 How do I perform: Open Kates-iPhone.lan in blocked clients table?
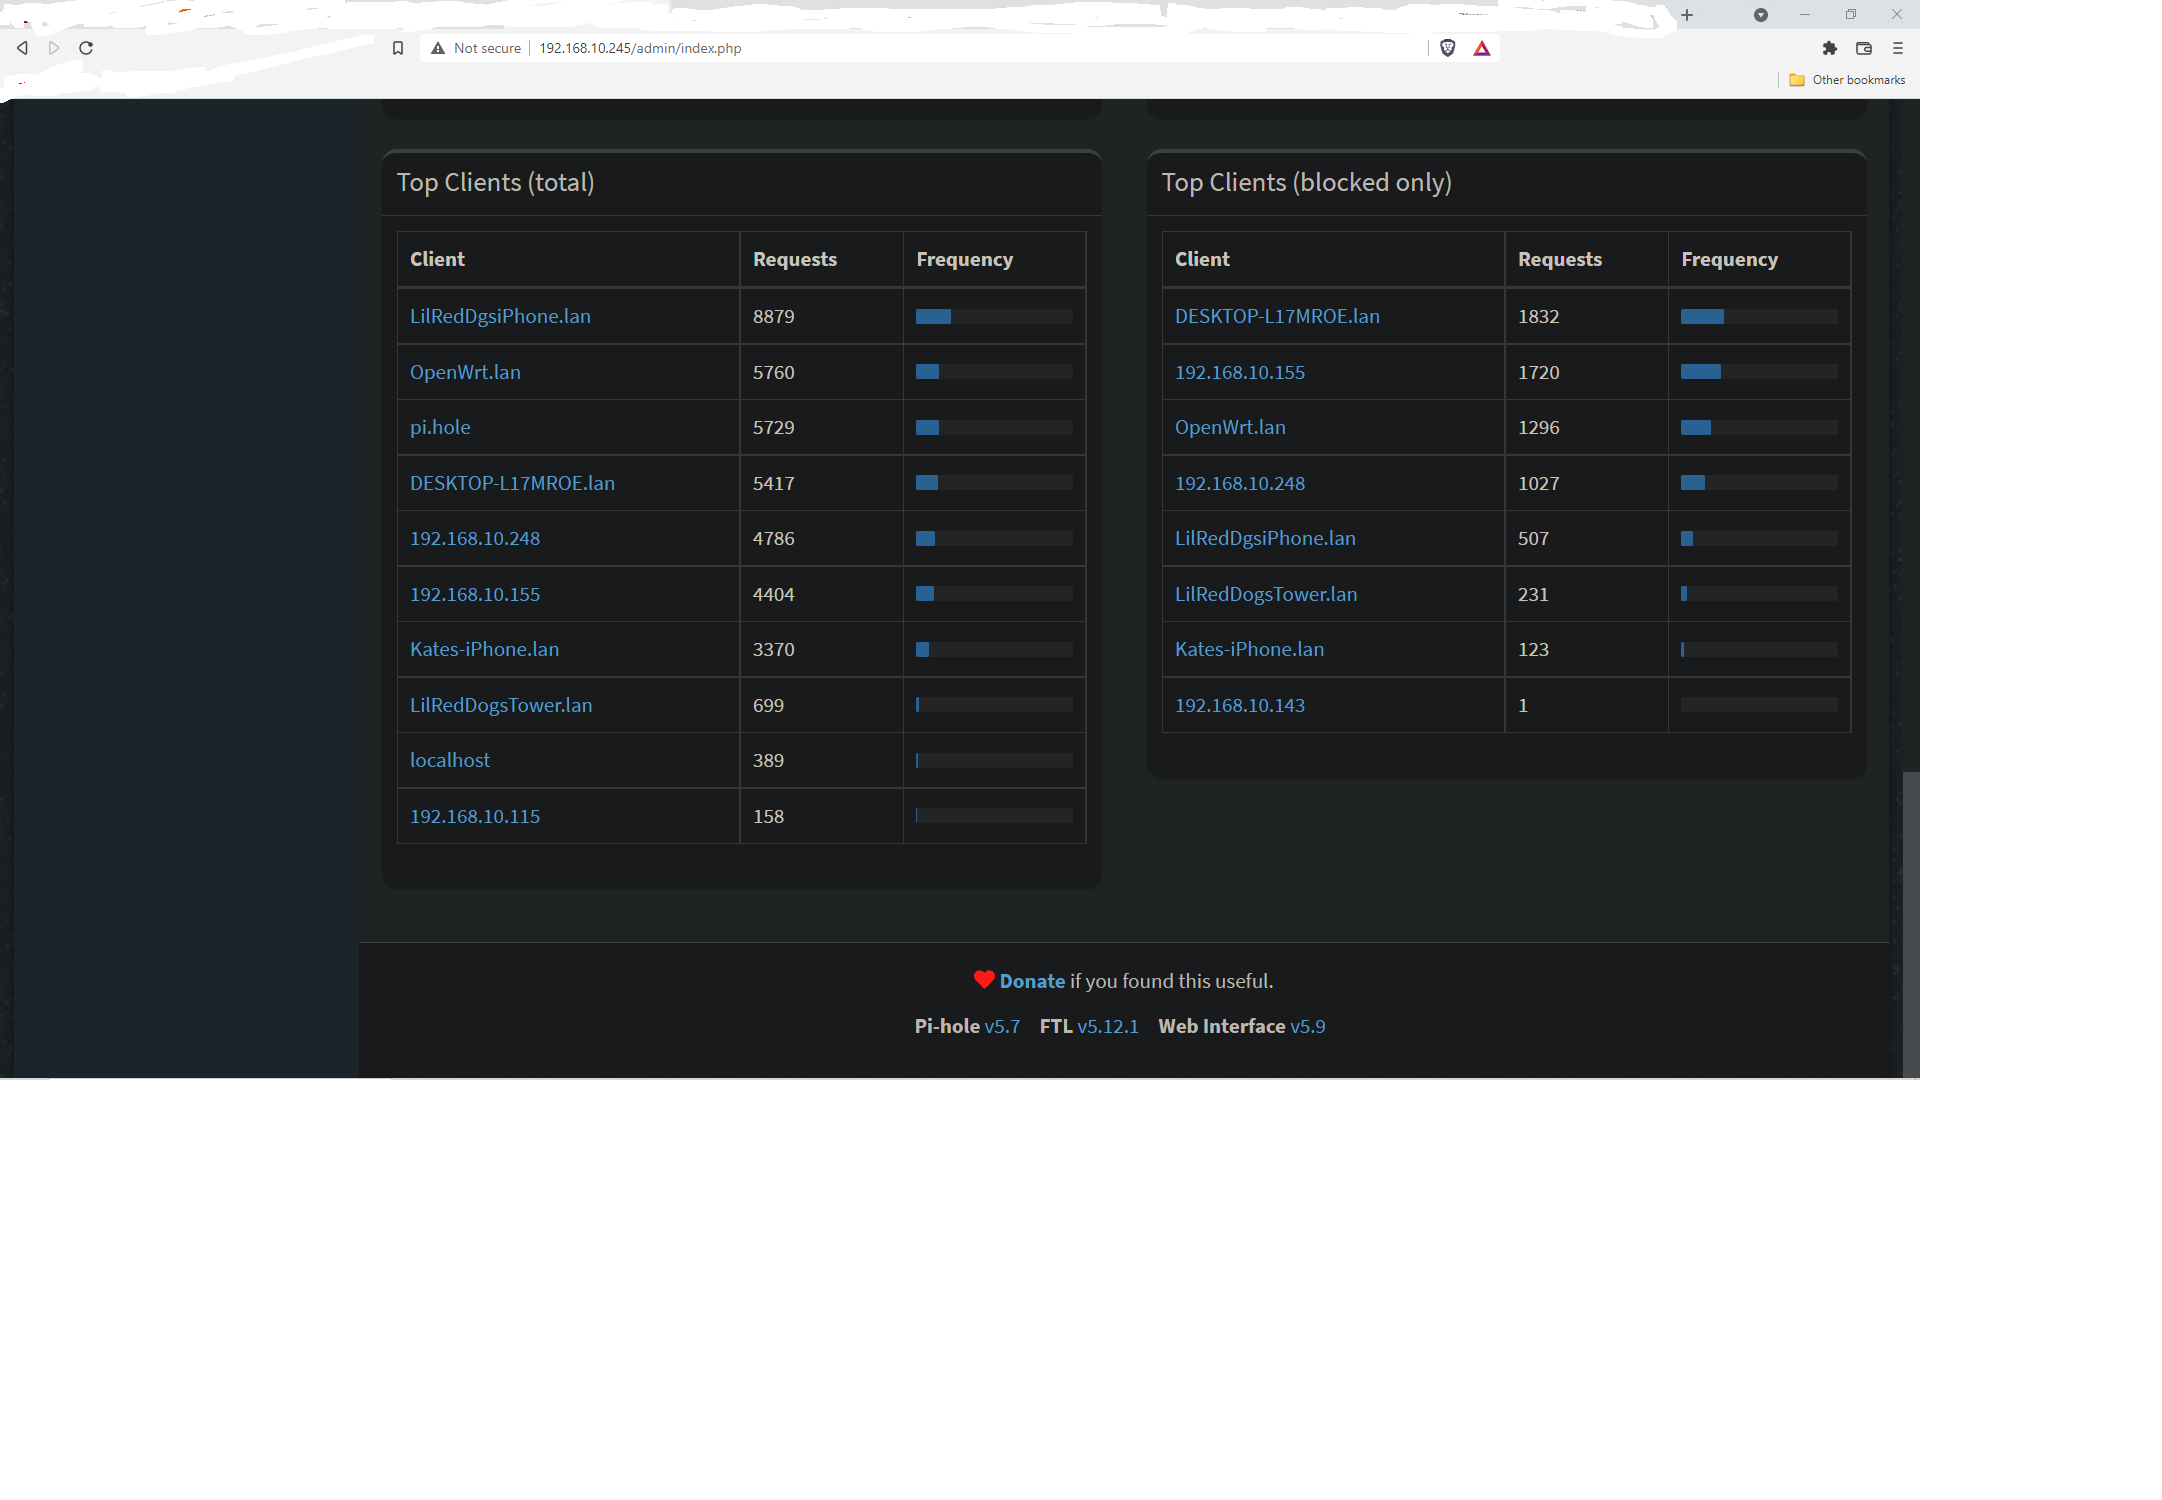pos(1249,649)
